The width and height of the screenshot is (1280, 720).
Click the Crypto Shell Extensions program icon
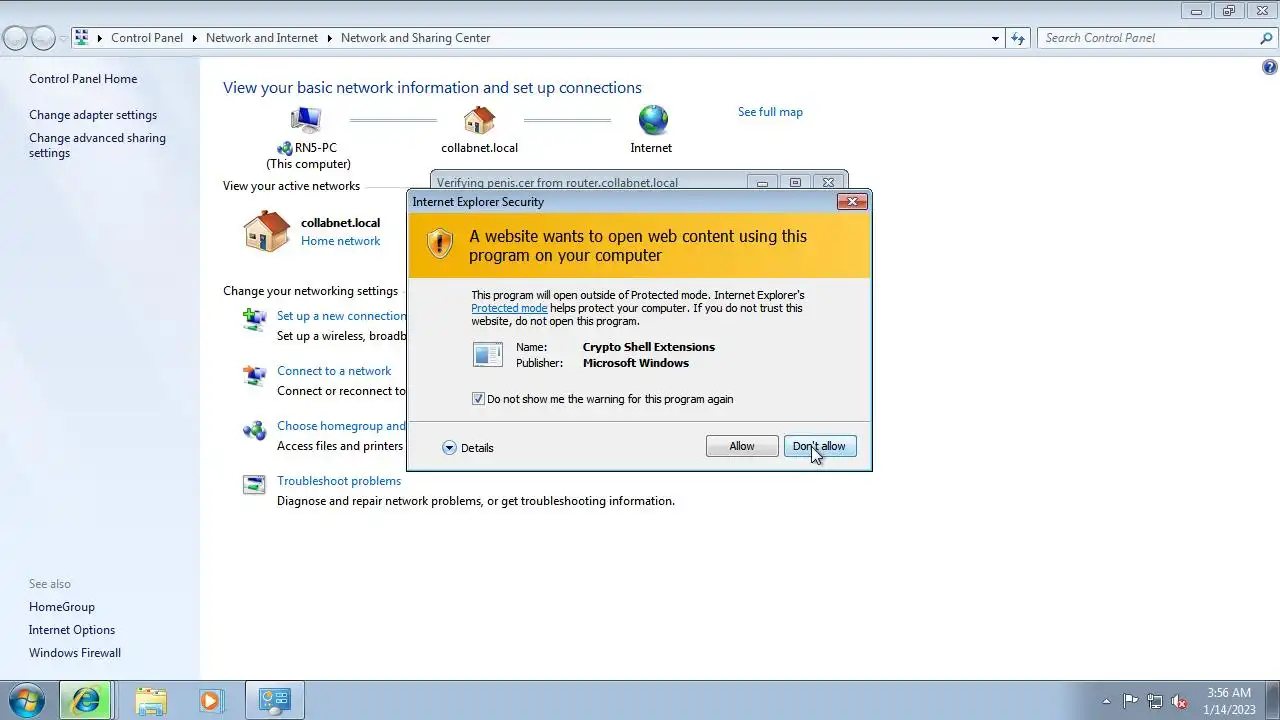click(488, 354)
